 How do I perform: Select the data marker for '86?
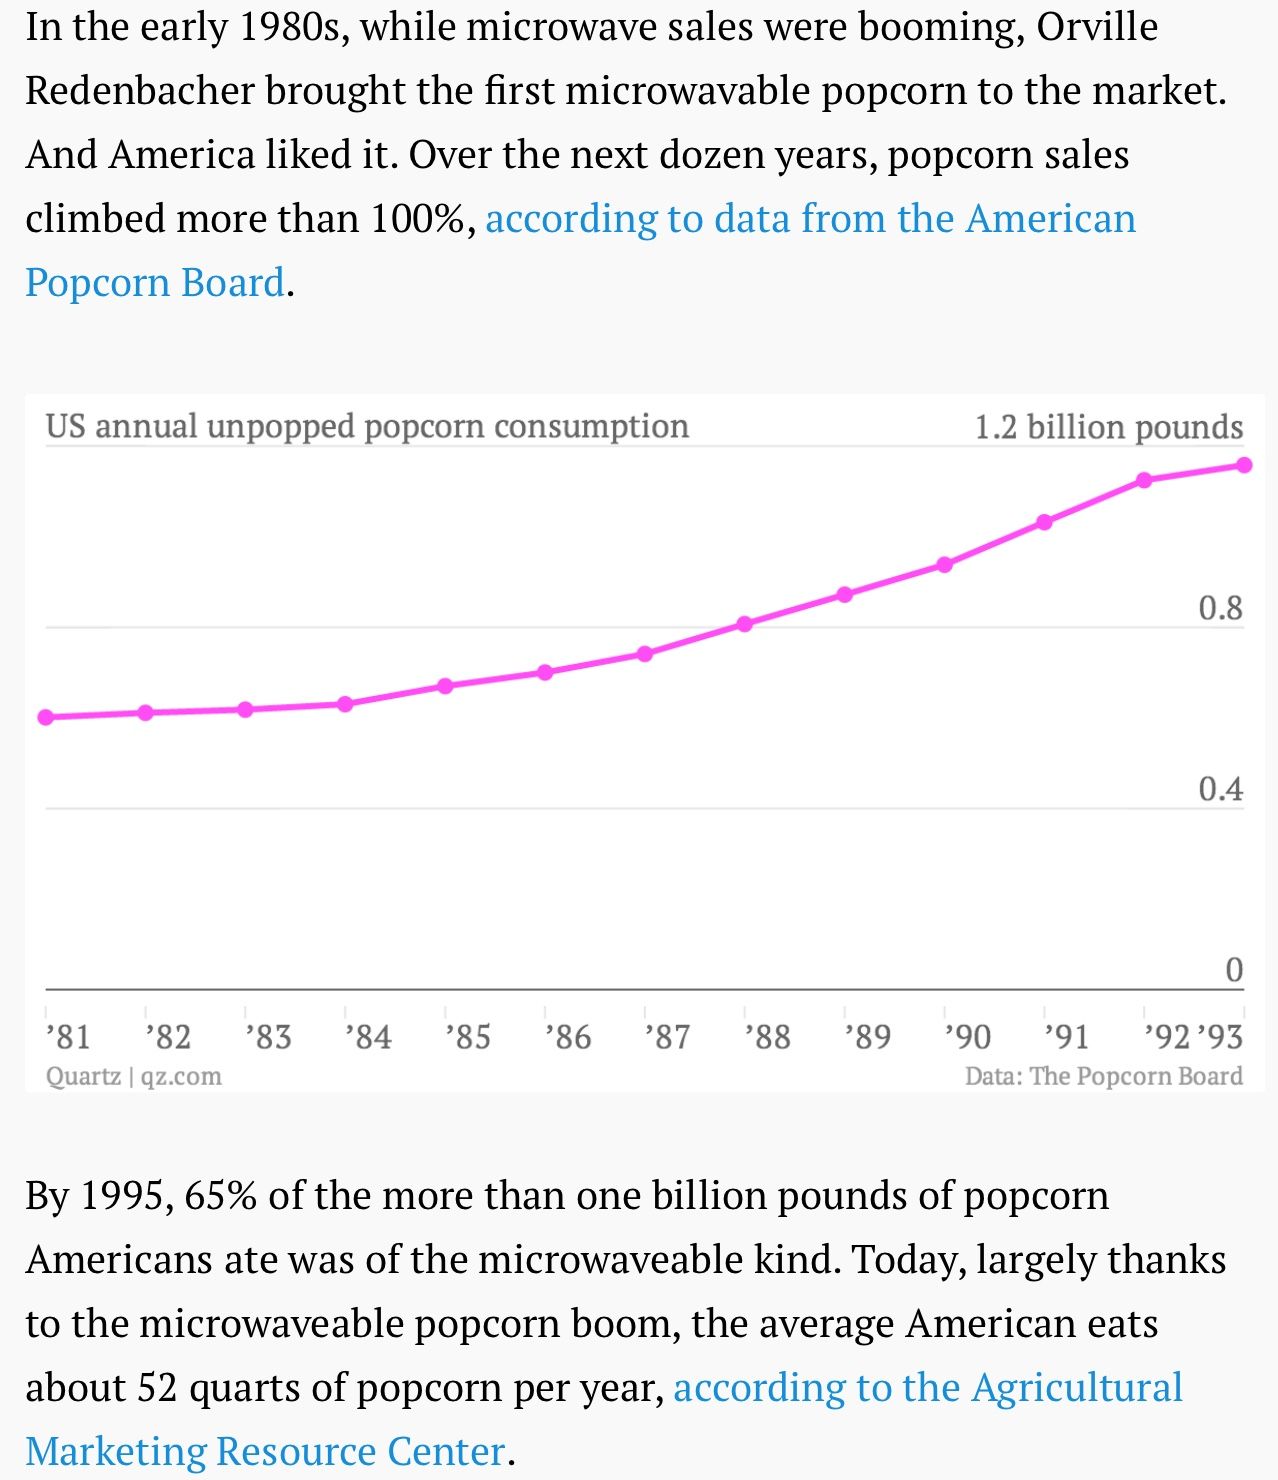point(545,672)
